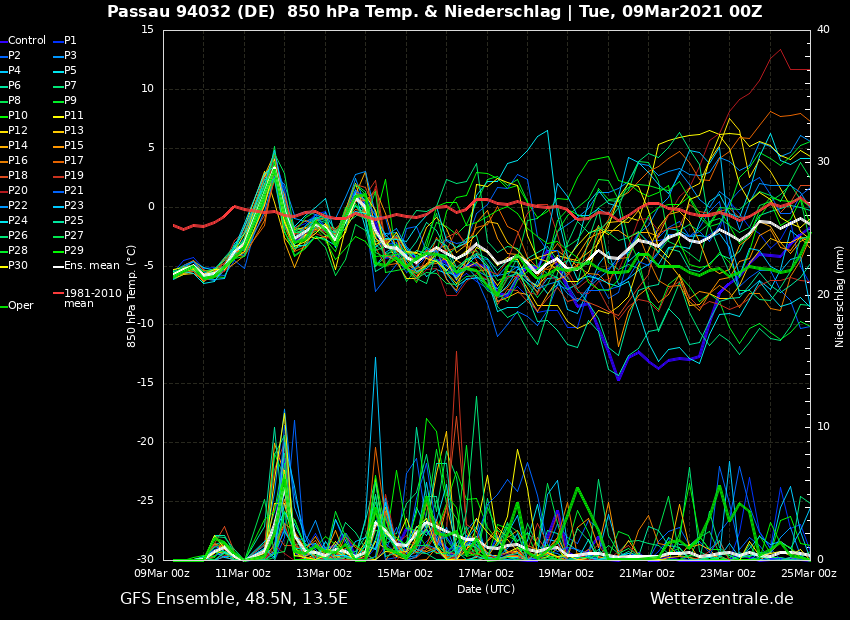
Task: Select the '30' Niederschlag axis tick
Action: pos(823,162)
